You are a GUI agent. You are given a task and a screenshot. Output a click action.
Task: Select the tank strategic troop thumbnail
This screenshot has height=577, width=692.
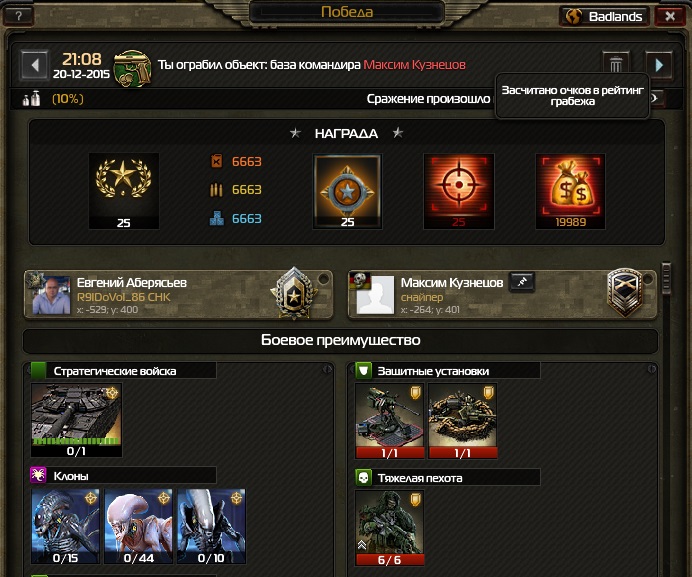pyautogui.click(x=76, y=420)
